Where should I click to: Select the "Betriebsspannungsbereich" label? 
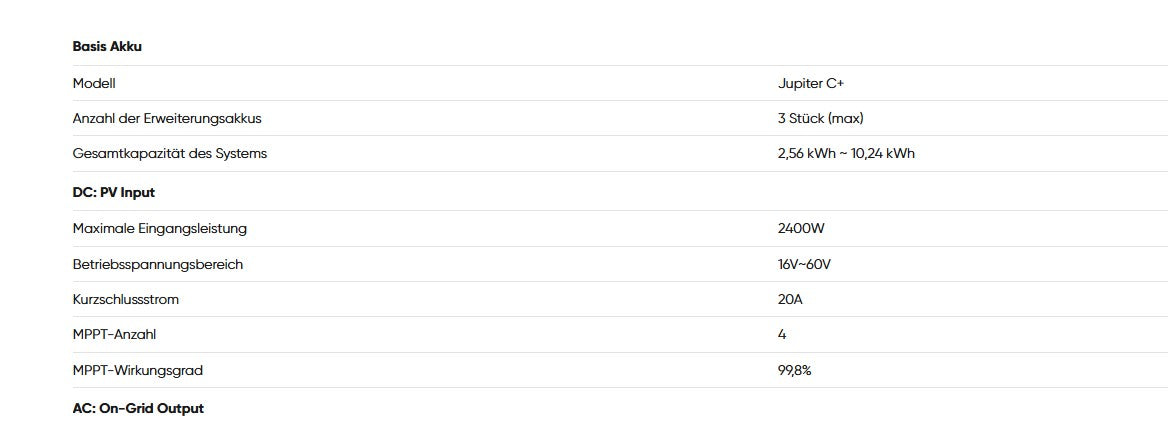(x=158, y=265)
